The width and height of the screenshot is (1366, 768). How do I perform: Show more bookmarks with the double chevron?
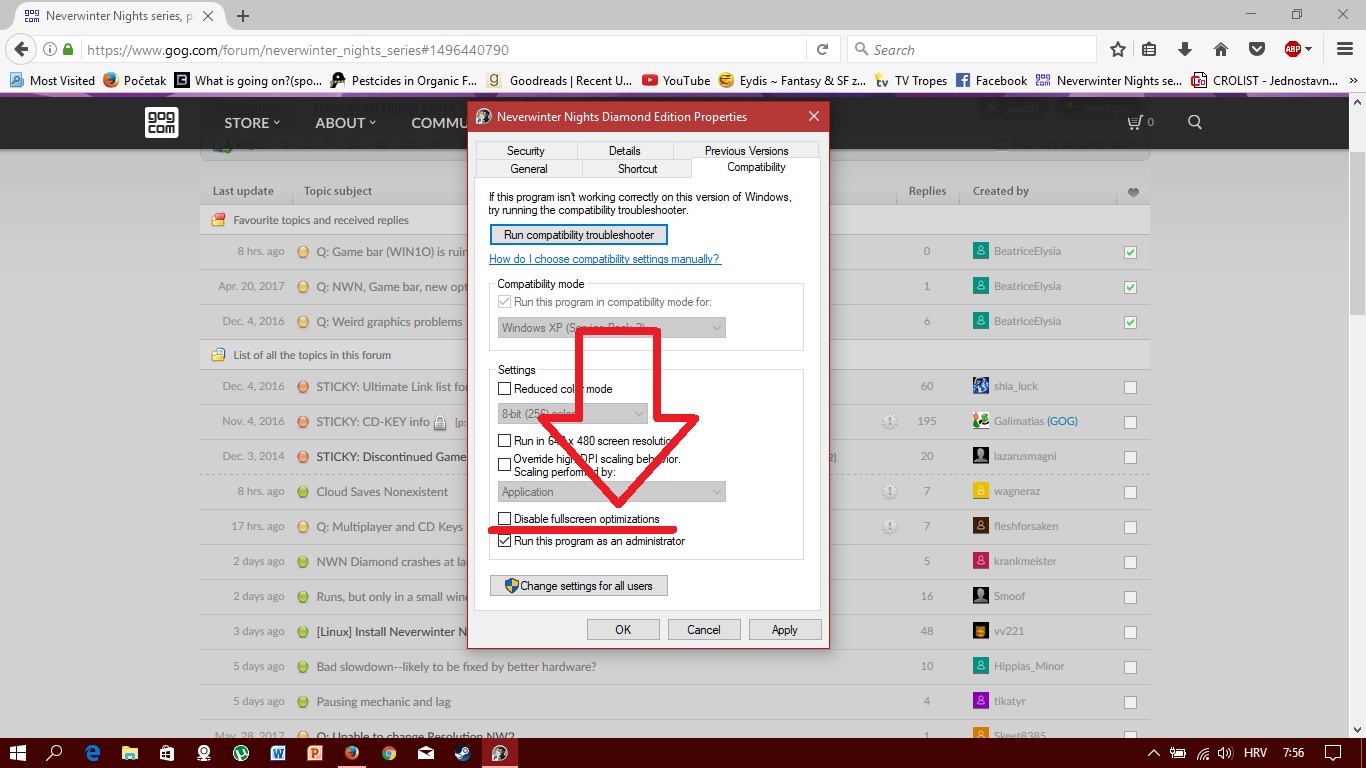pos(1352,80)
